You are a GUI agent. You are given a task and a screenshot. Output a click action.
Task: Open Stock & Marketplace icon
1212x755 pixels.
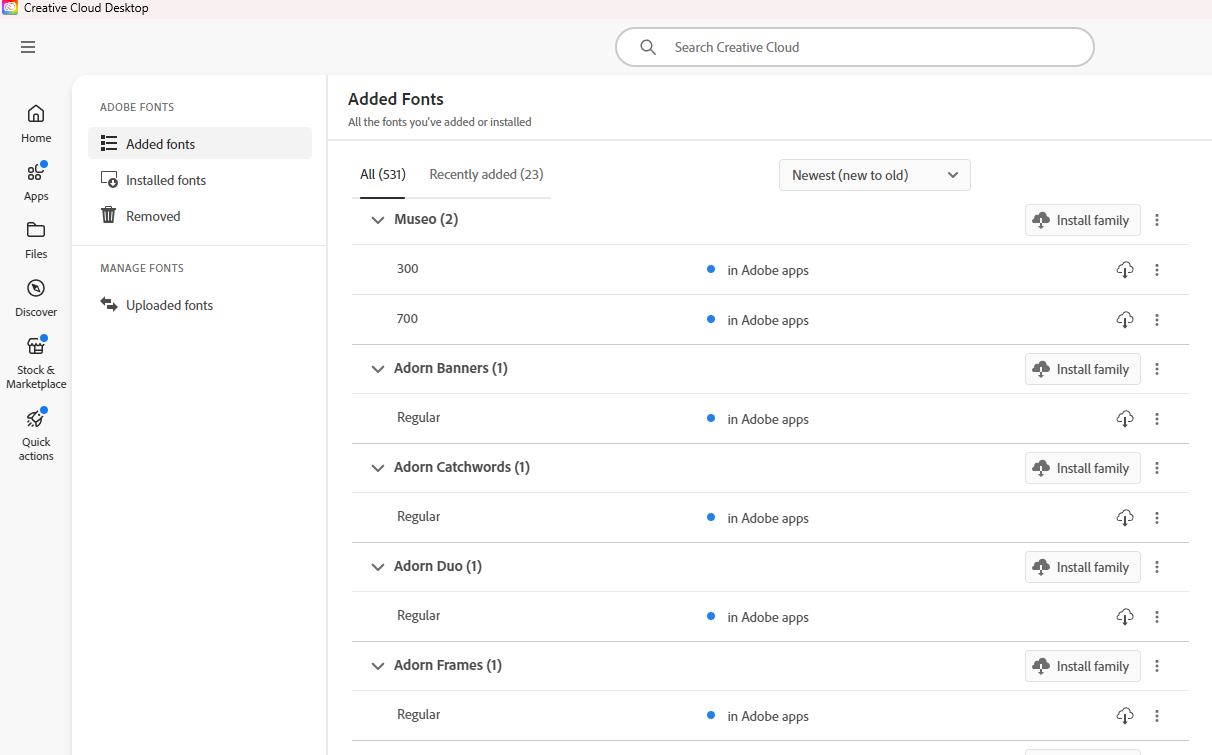point(36,347)
